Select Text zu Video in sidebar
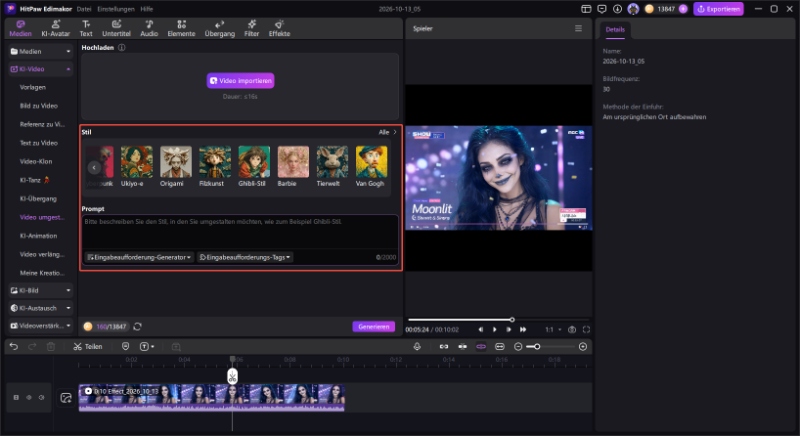This screenshot has height=436, width=800. point(39,143)
